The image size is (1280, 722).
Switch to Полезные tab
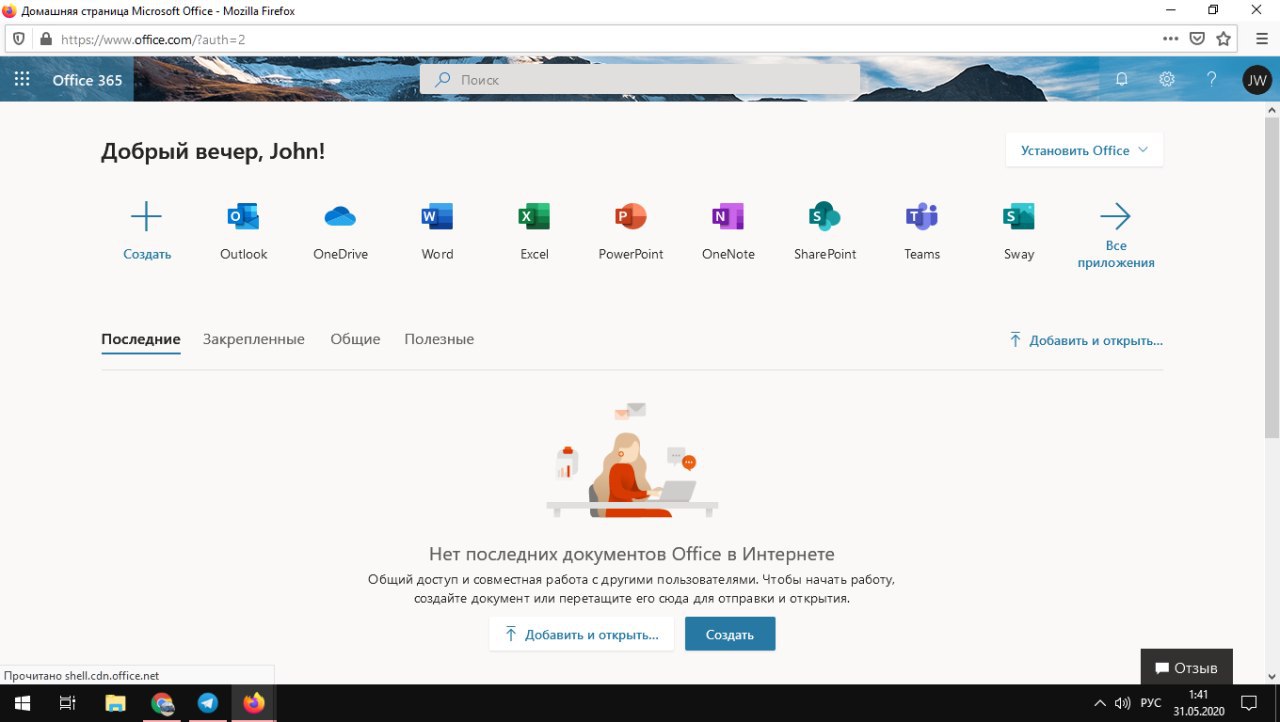click(439, 339)
